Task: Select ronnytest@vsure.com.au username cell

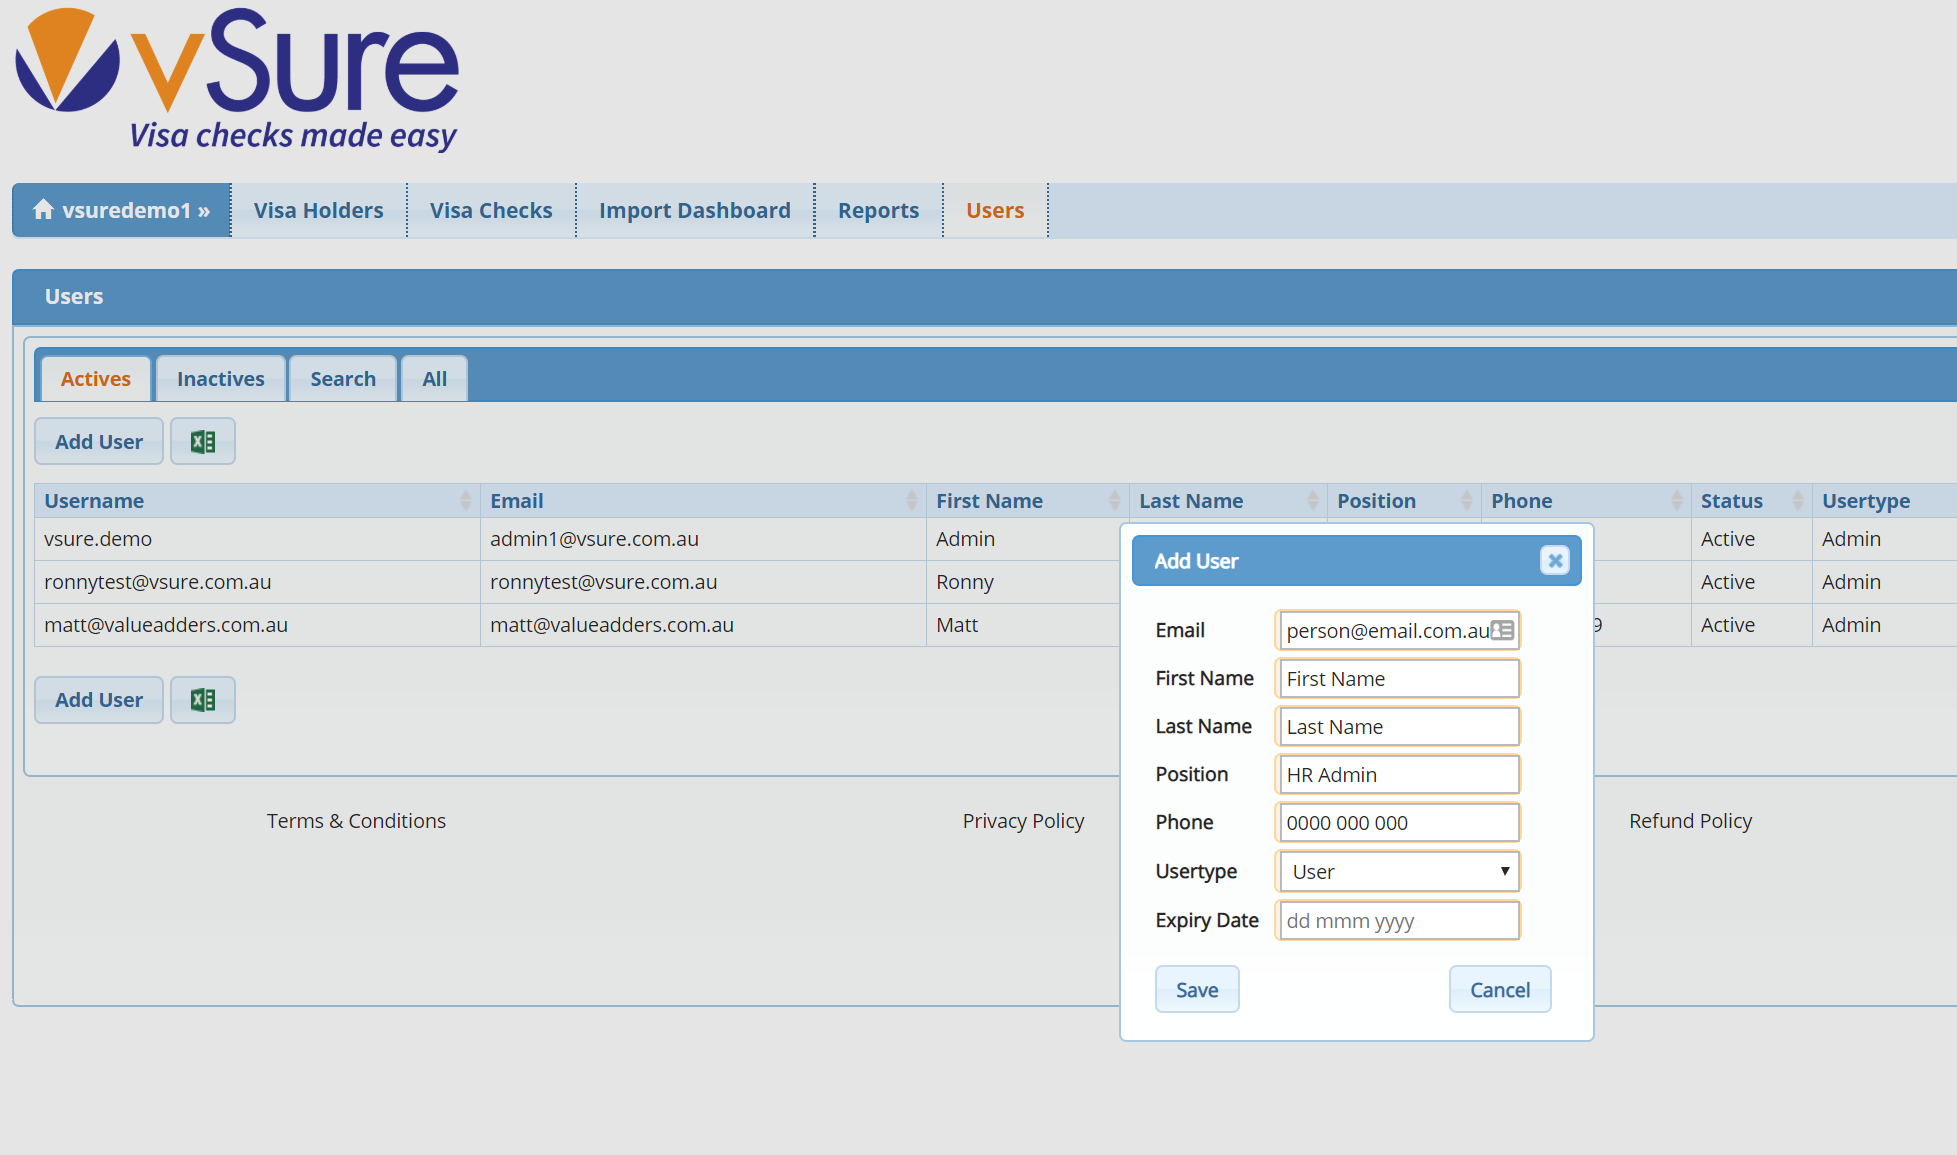Action: coord(257,582)
